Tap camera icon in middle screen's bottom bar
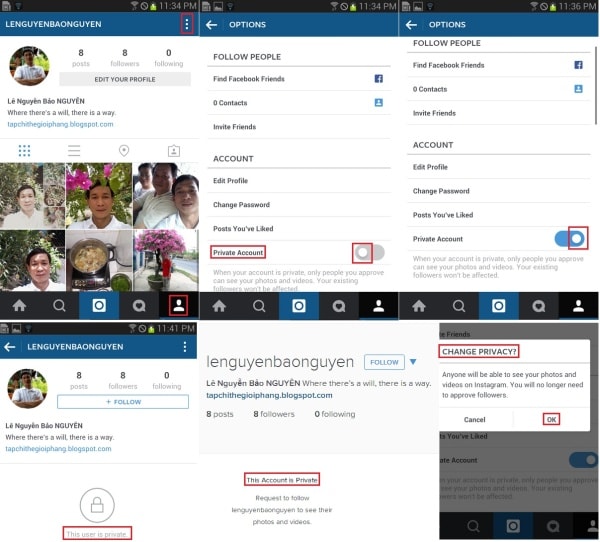Viewport: 600px width, 542px height. tap(299, 306)
